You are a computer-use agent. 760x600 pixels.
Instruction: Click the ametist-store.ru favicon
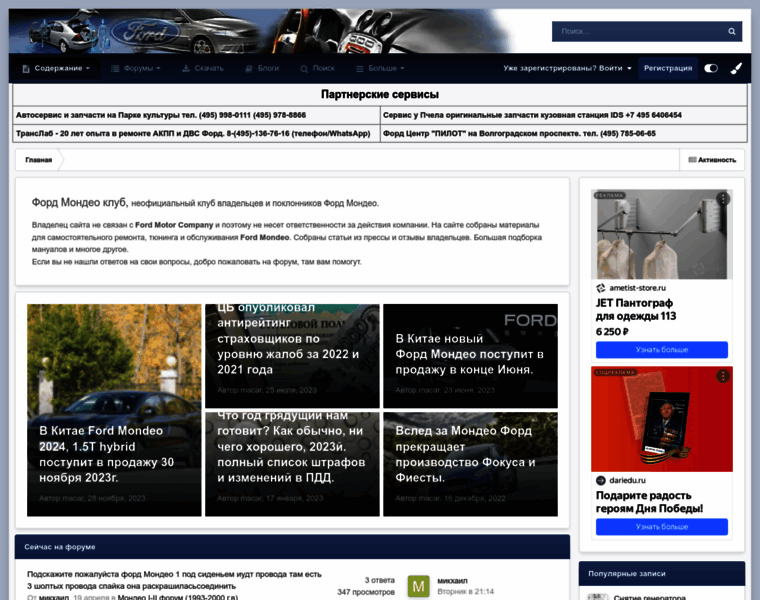tap(601, 288)
